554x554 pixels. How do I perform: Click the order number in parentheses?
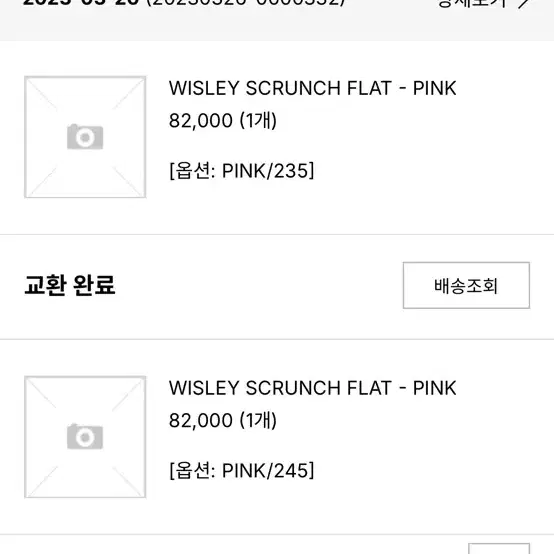point(246,3)
